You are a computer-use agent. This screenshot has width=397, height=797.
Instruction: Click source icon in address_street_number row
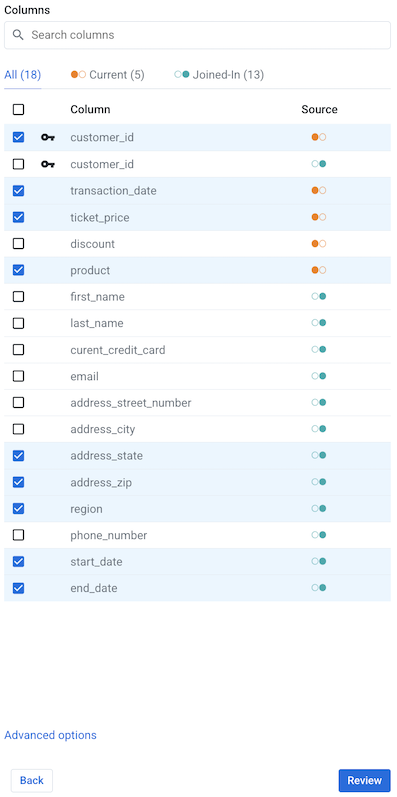click(x=319, y=403)
